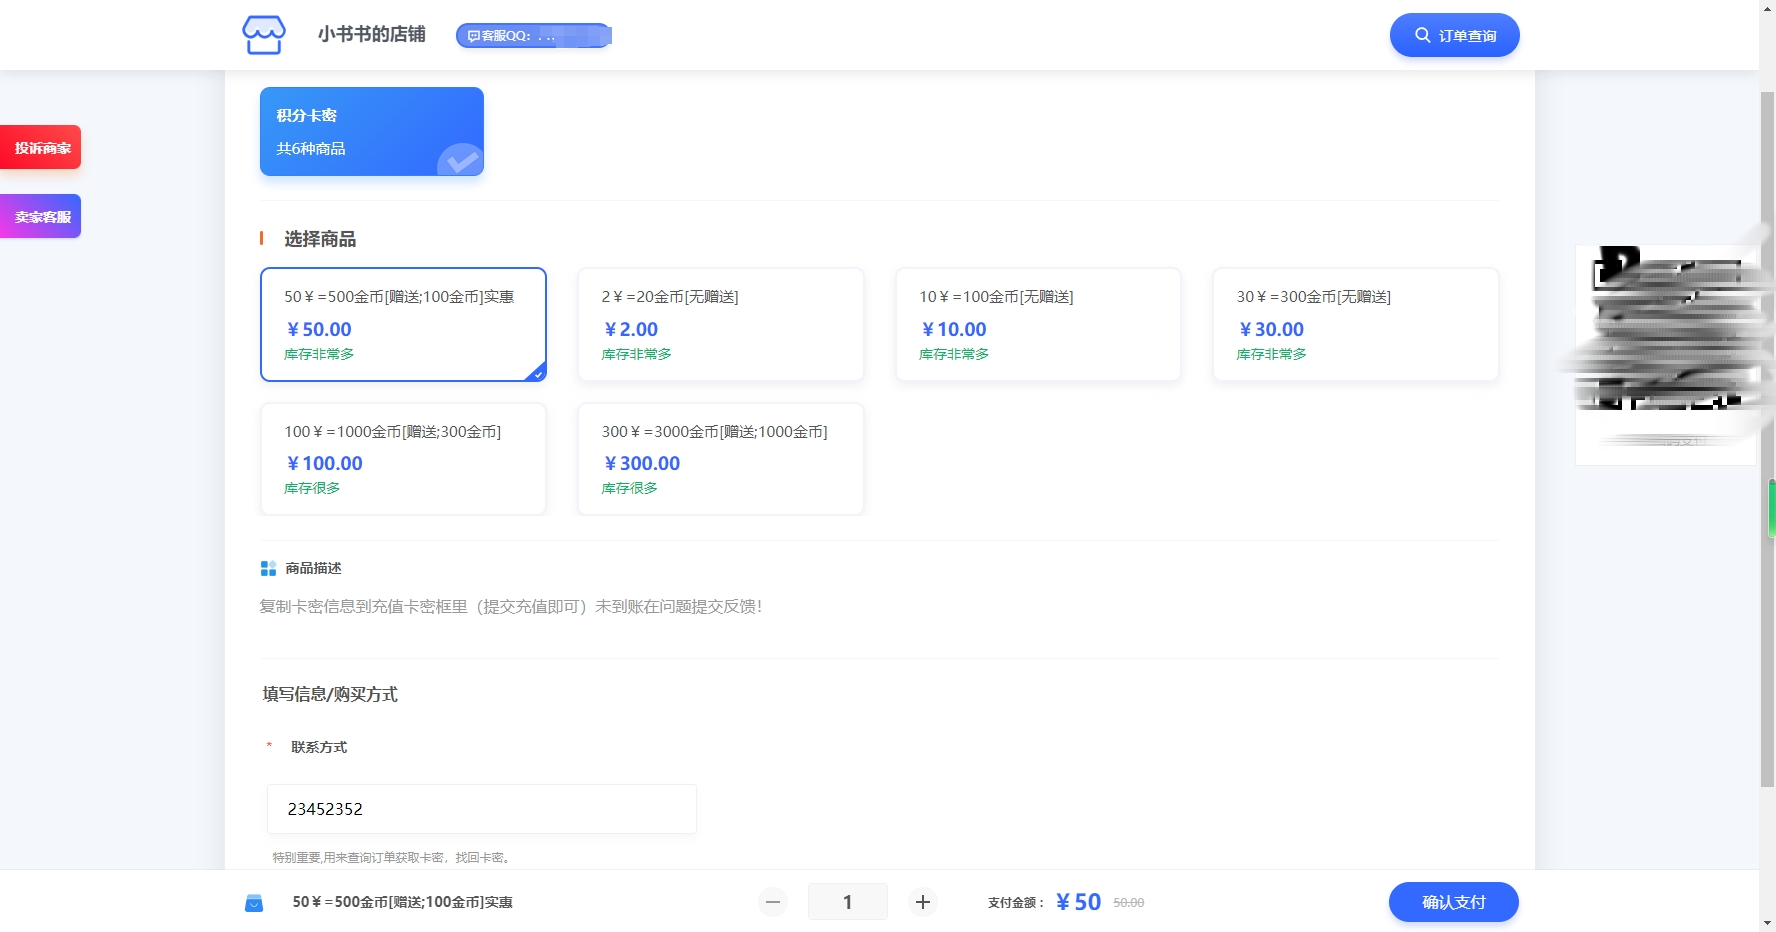This screenshot has height=932, width=1776.
Task: Choose the 300¥=3000金币 product option
Action: (720, 459)
